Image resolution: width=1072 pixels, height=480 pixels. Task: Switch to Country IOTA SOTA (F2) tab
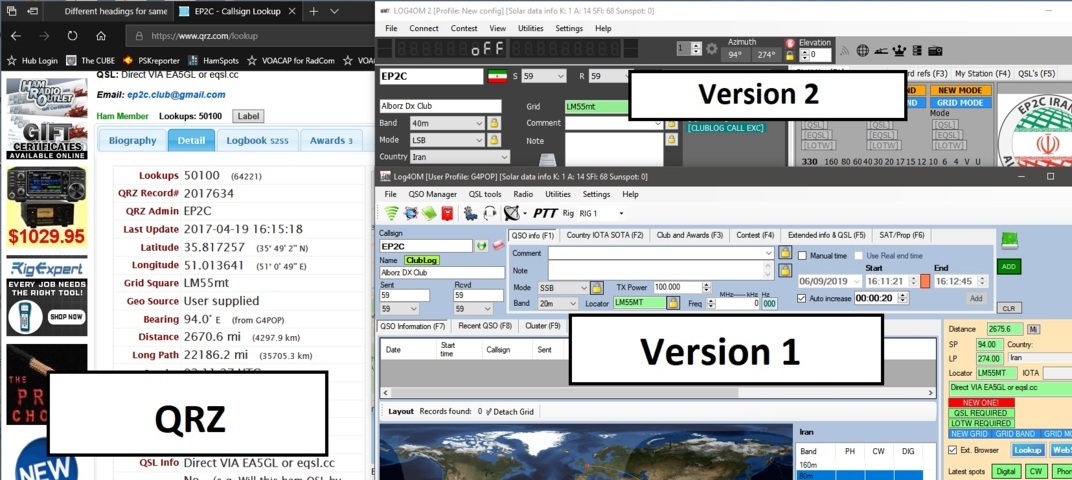point(605,235)
